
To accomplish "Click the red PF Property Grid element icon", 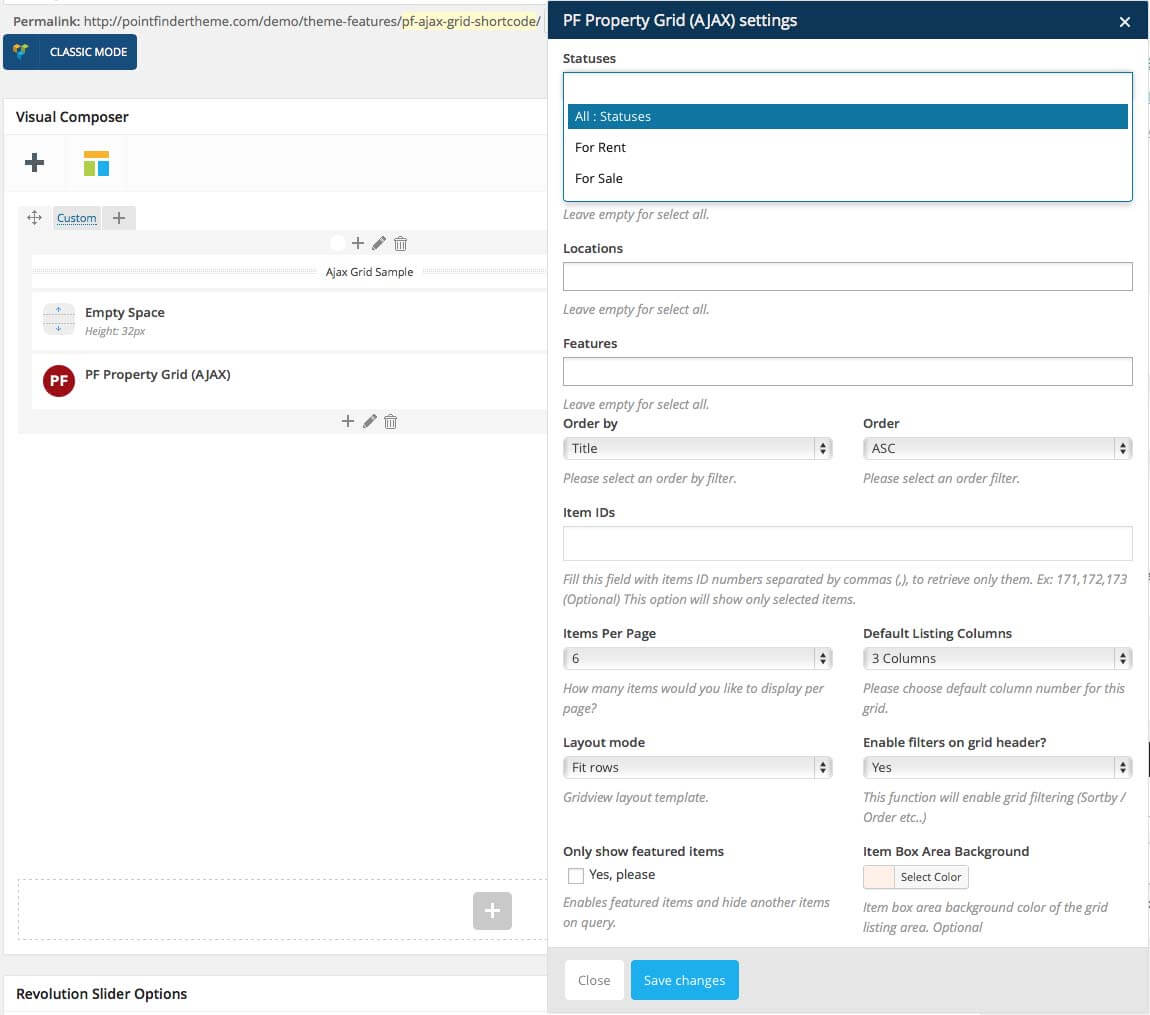I will coord(59,380).
